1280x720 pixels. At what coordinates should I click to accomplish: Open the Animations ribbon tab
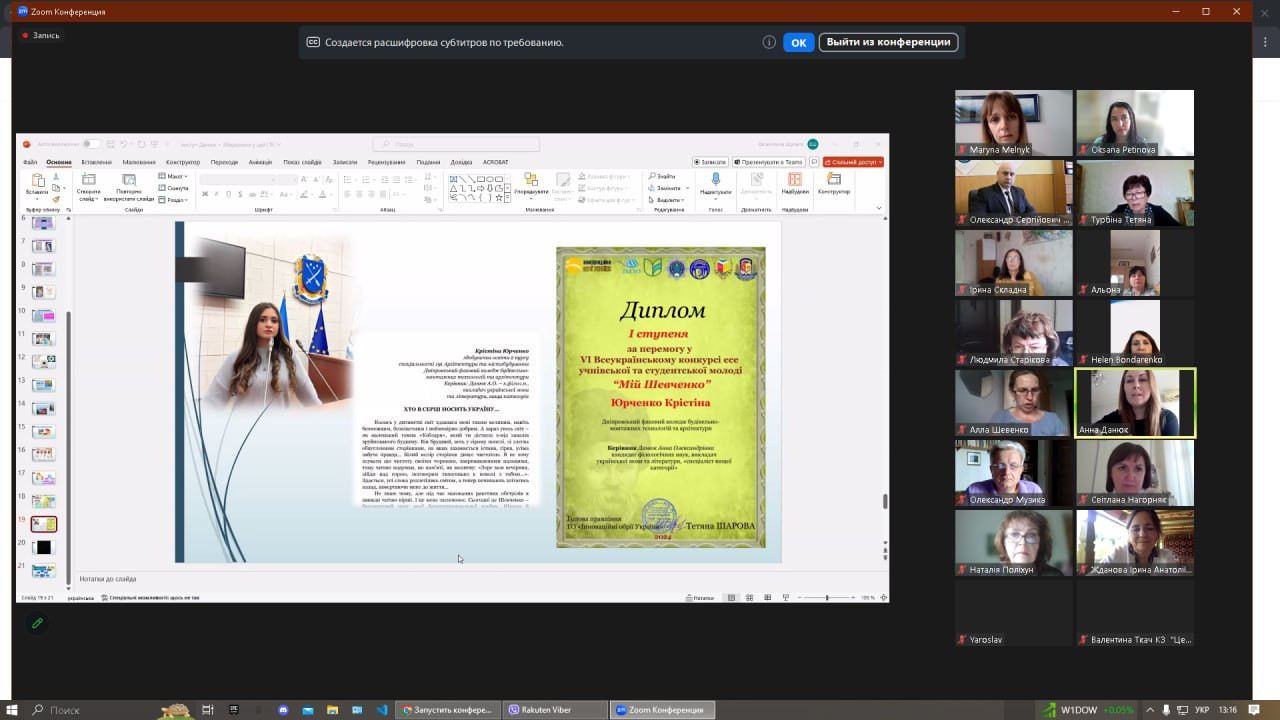(260, 162)
